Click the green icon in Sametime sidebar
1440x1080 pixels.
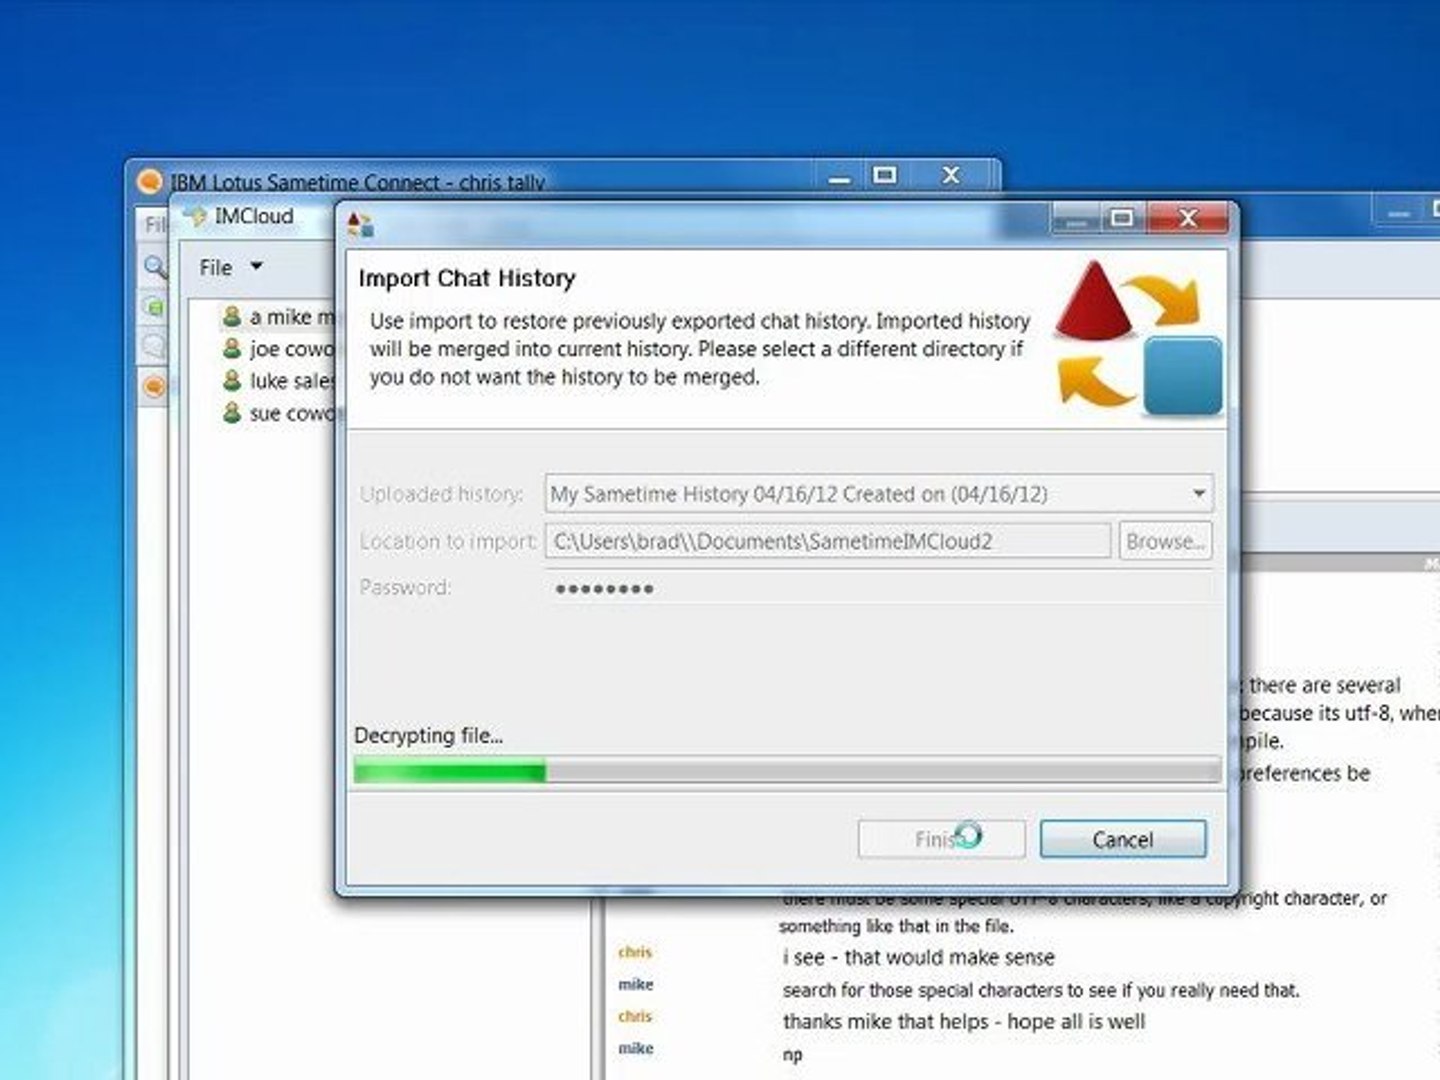click(154, 307)
